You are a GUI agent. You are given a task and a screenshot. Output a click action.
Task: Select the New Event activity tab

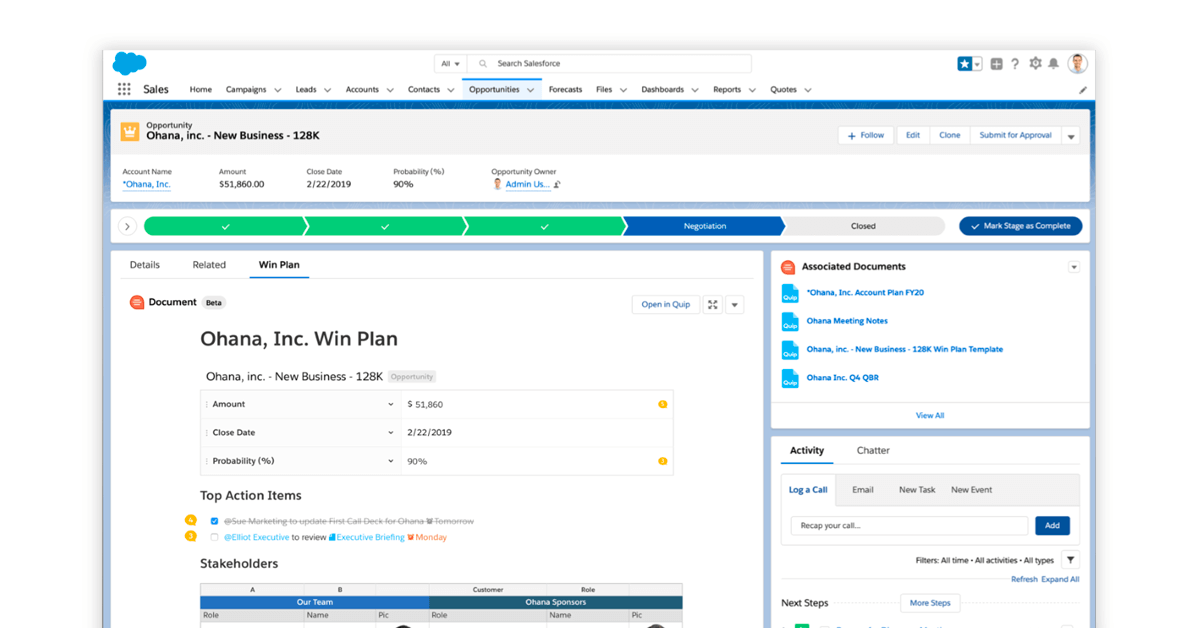(x=971, y=490)
